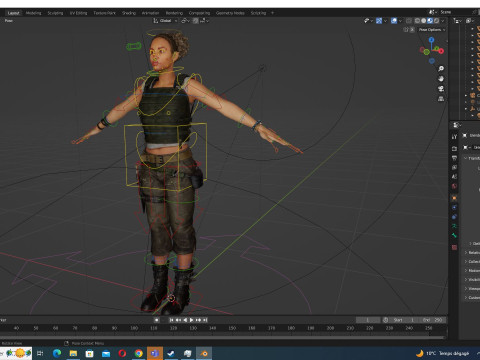Play the animation in reverse
Viewport: 480px width, 360px height.
click(185, 320)
